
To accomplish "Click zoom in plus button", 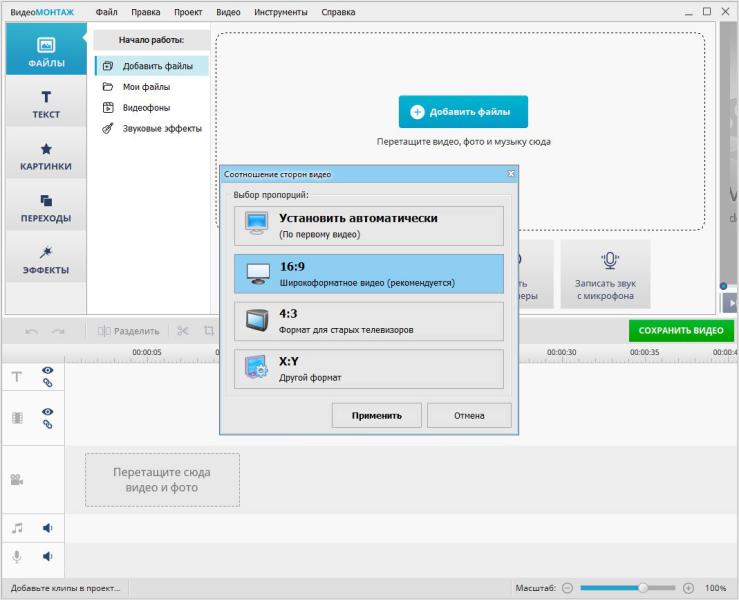I will (689, 588).
